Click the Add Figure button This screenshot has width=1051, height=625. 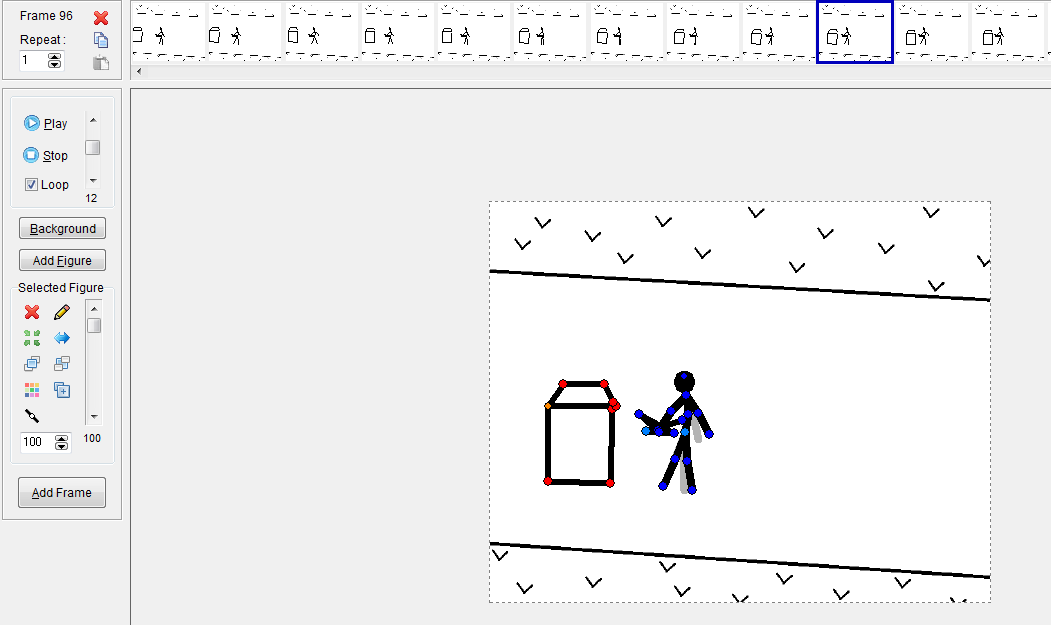point(62,260)
